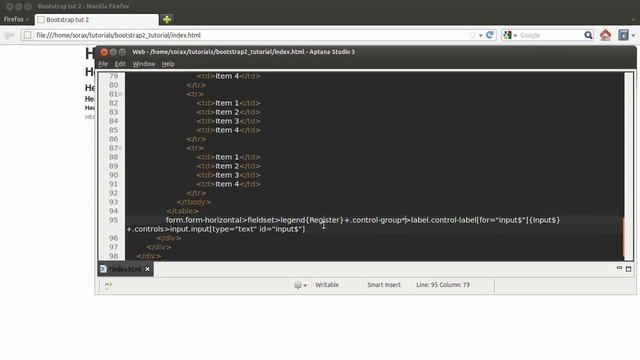This screenshot has height=360, width=640.
Task: Click the Writable status bar entry
Action: pyautogui.click(x=327, y=285)
